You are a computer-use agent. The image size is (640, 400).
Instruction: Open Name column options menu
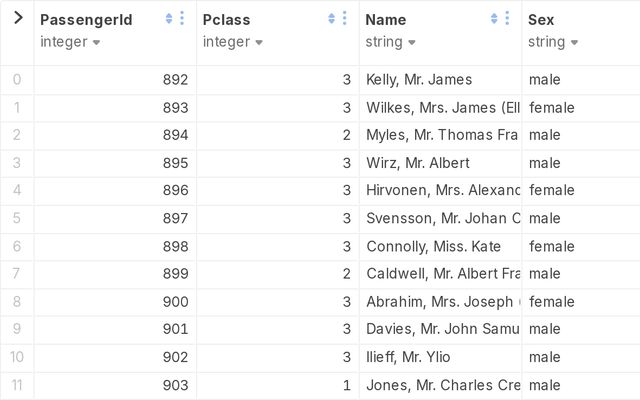coord(507,19)
